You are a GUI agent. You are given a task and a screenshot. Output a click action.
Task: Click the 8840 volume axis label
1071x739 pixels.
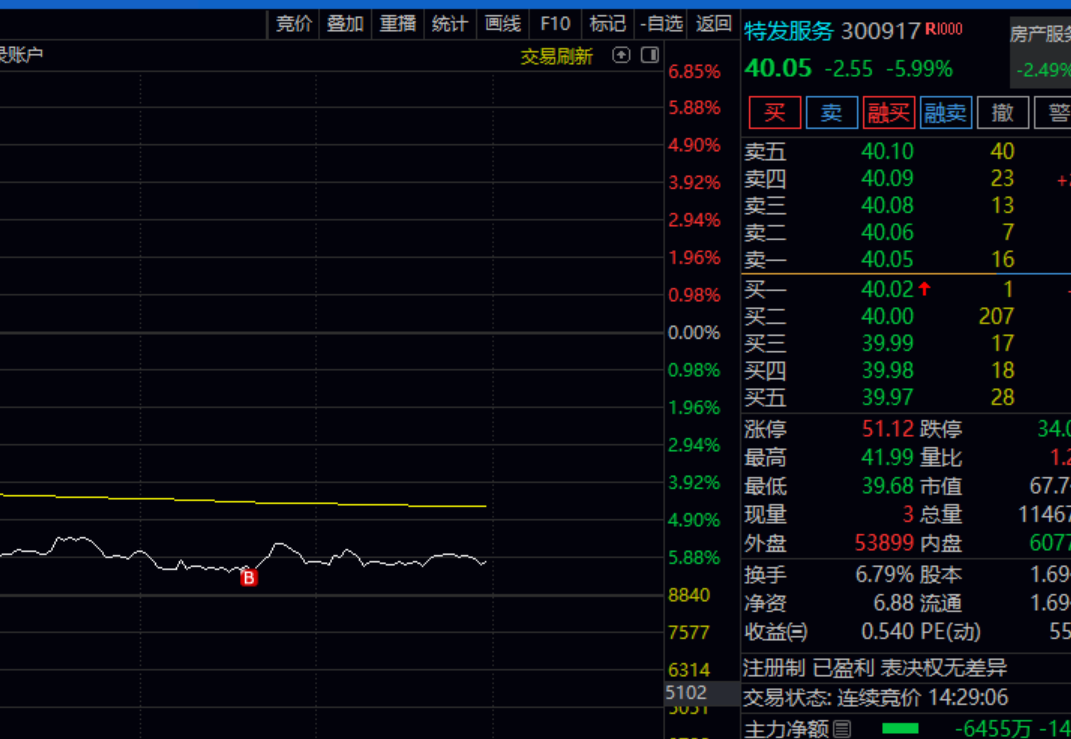[x=688, y=595]
